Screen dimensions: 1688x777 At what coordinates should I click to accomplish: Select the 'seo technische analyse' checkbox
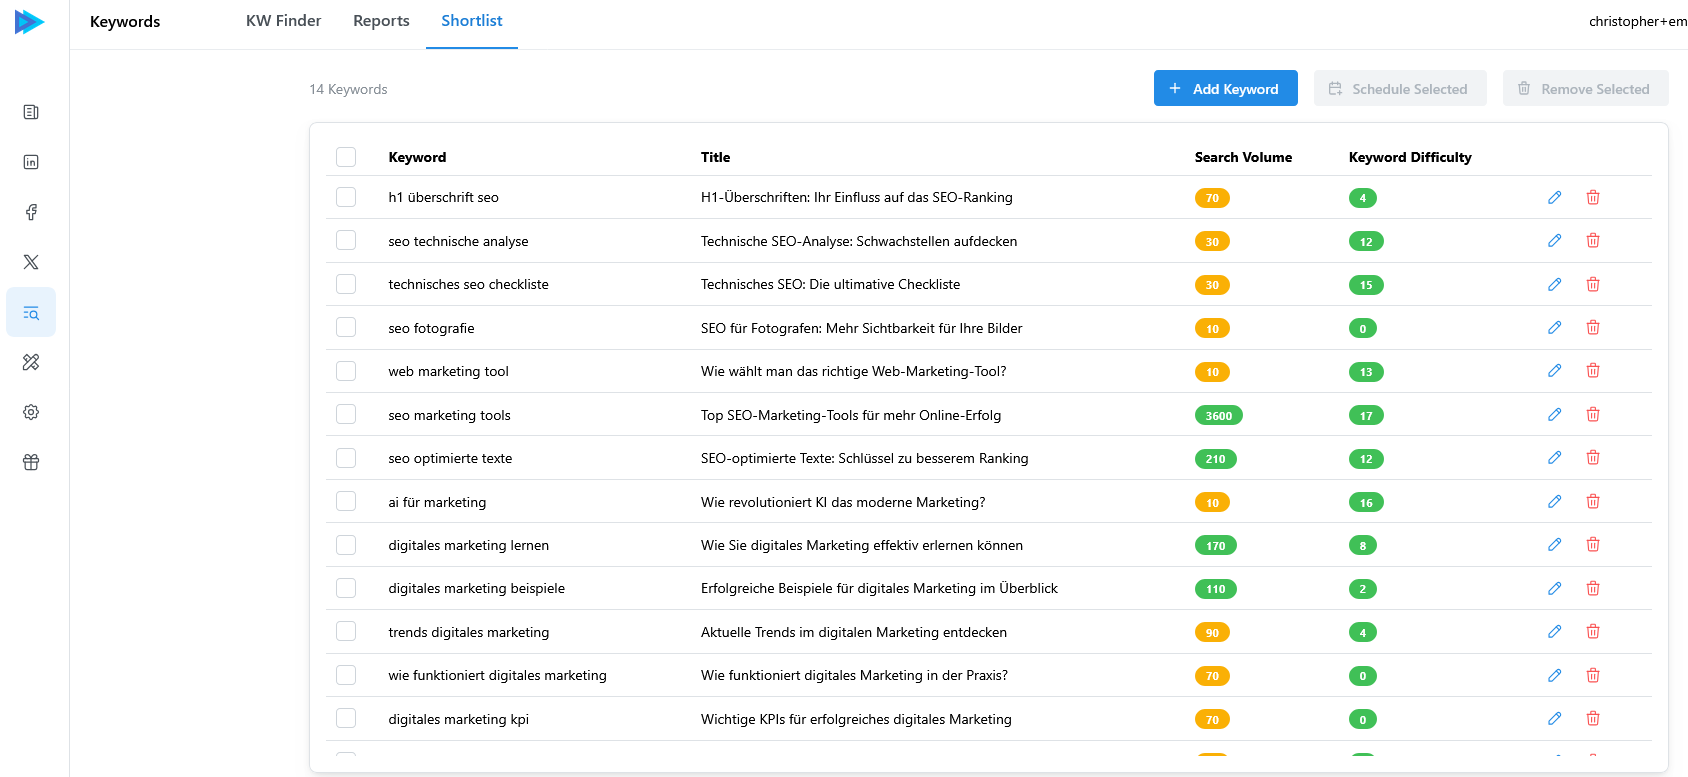(346, 241)
